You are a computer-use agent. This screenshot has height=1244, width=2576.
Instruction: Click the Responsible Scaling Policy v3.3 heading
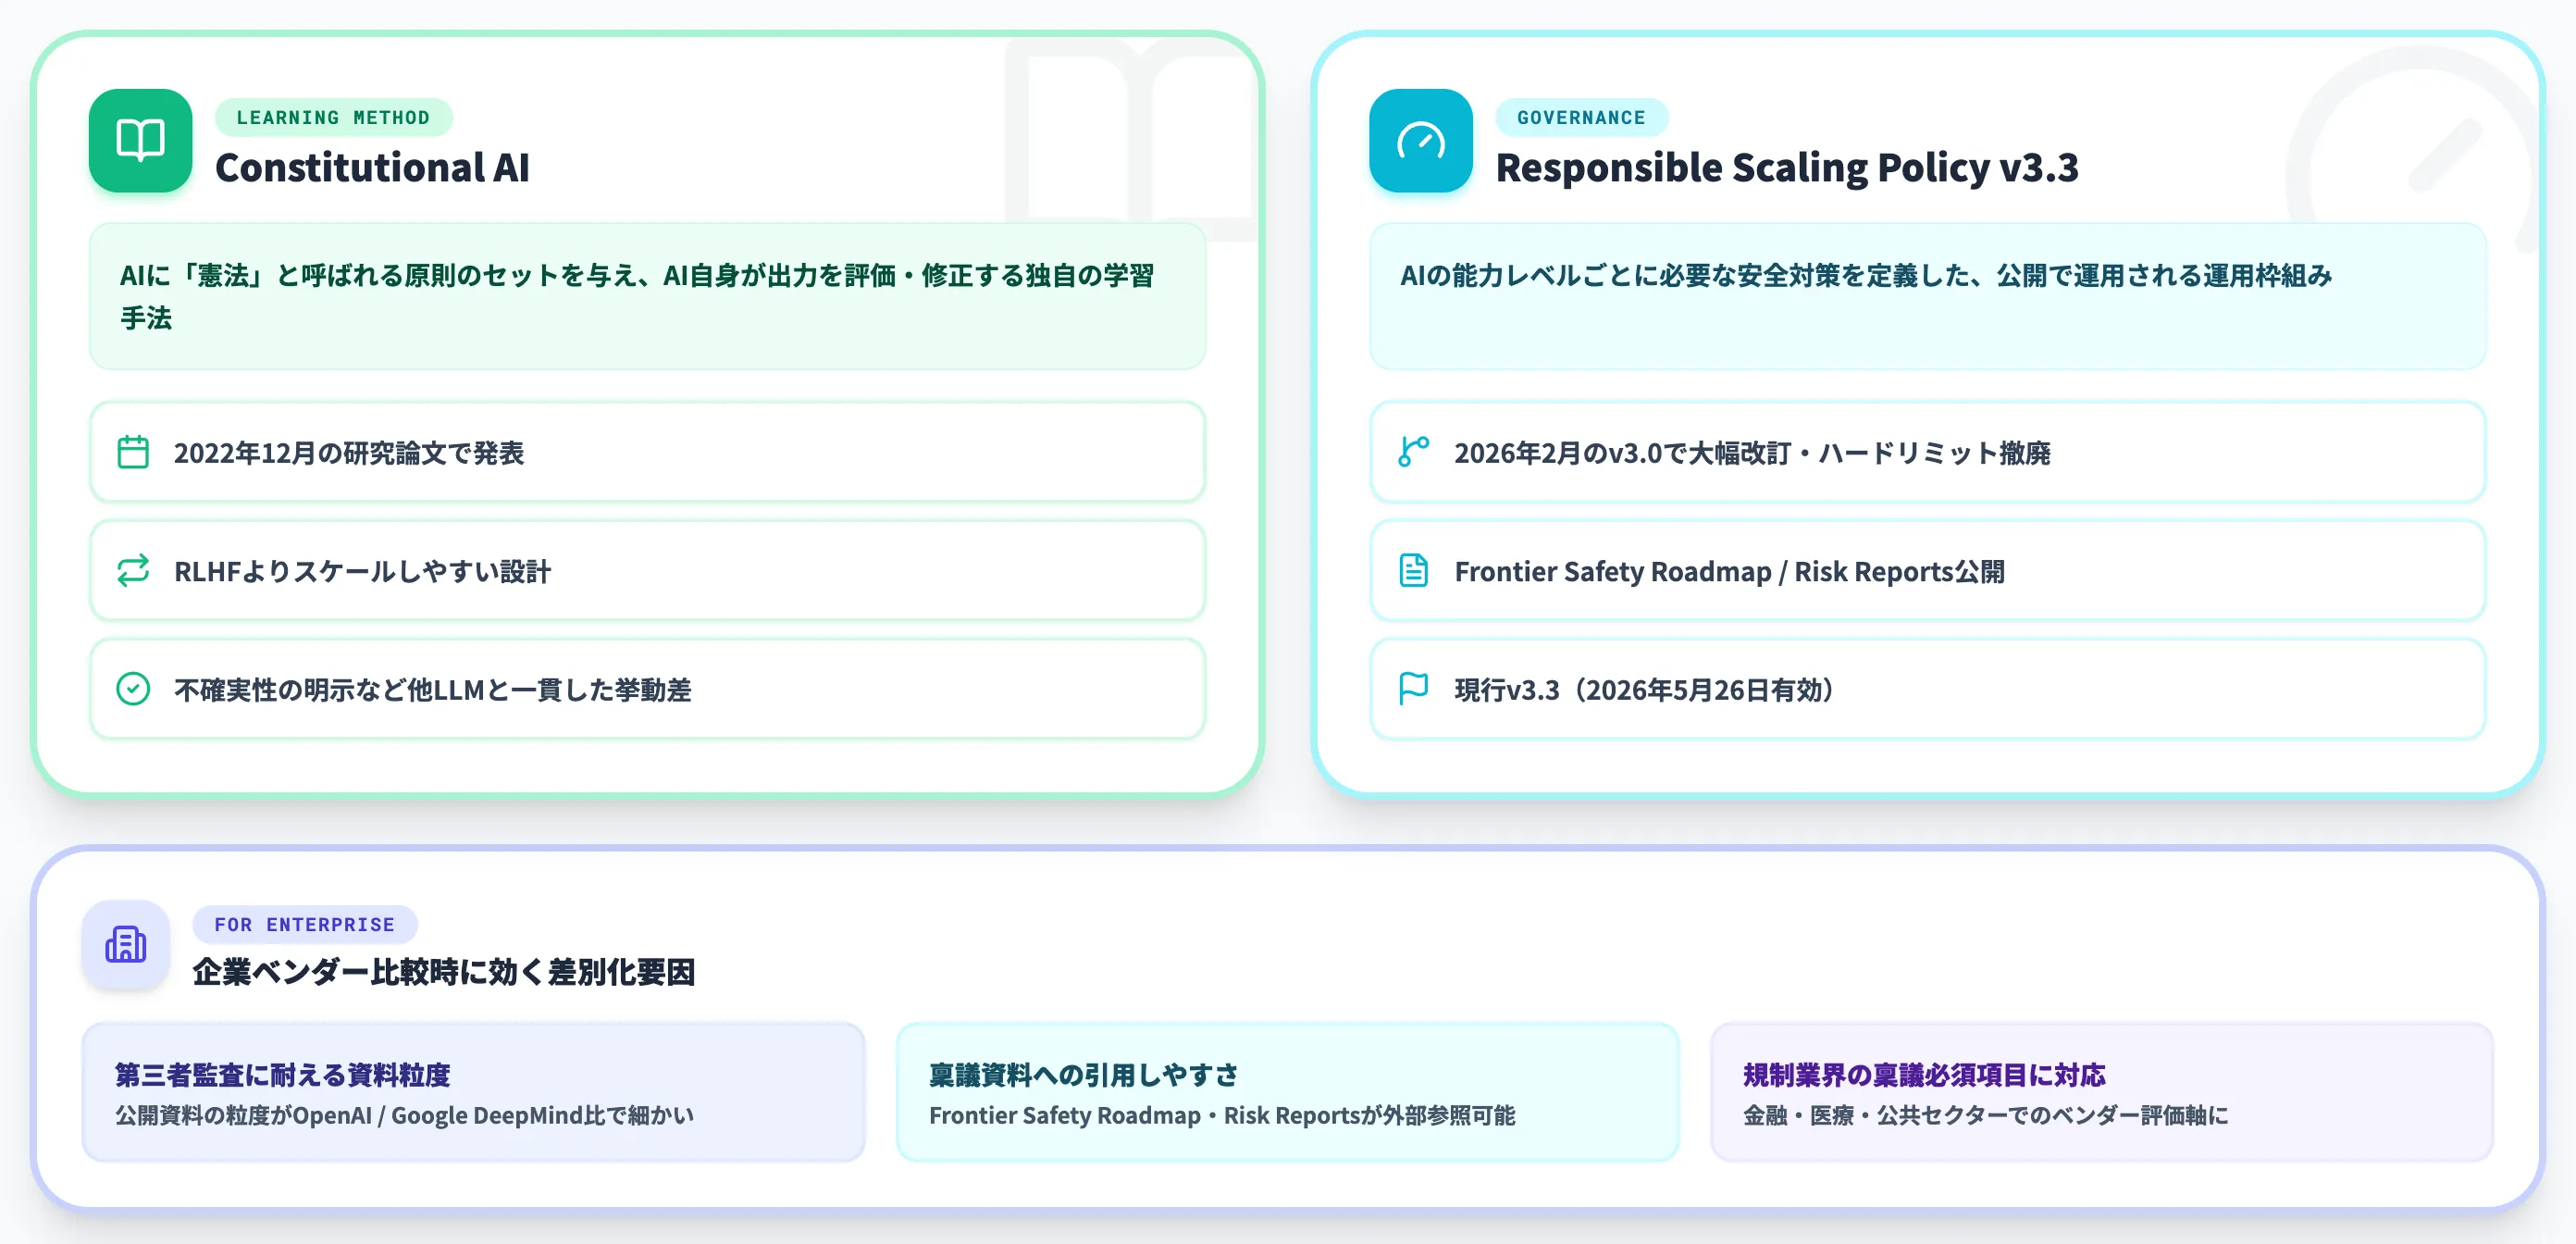(x=1787, y=167)
